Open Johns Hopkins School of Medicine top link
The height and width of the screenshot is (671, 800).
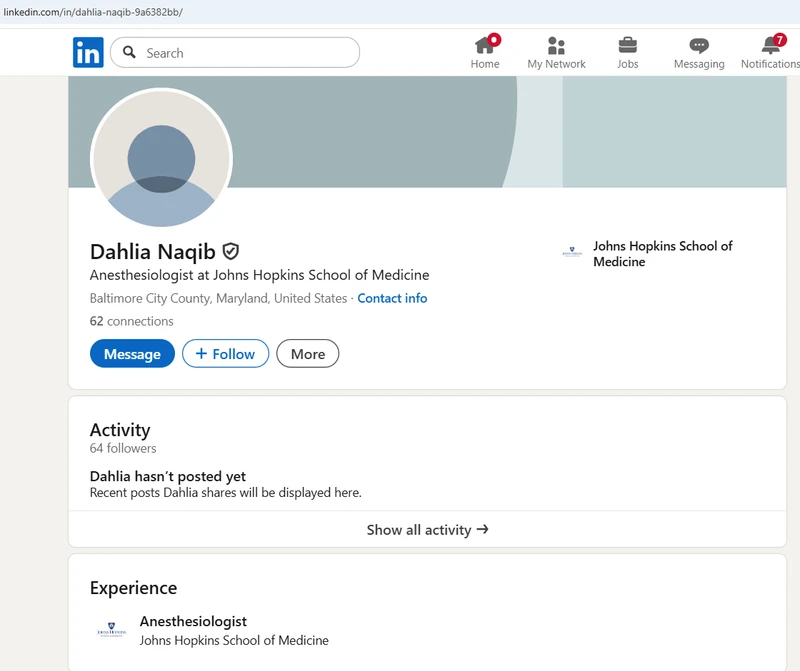pyautogui.click(x=662, y=253)
